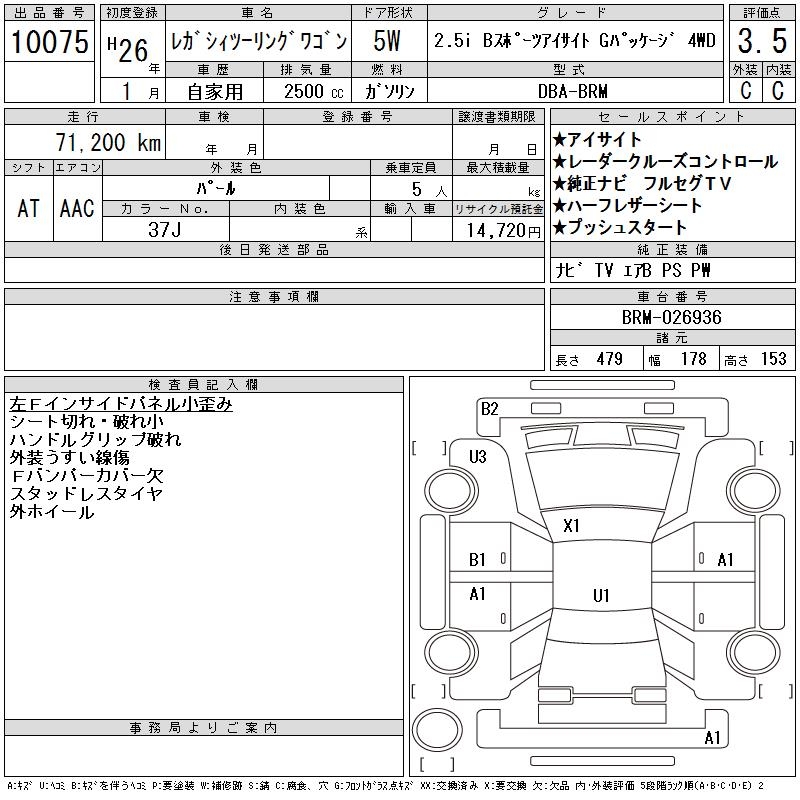Image resolution: width=800 pixels, height=800 pixels.
Task: Select the recycle deposit 14,720円
Action: pyautogui.click(x=499, y=230)
